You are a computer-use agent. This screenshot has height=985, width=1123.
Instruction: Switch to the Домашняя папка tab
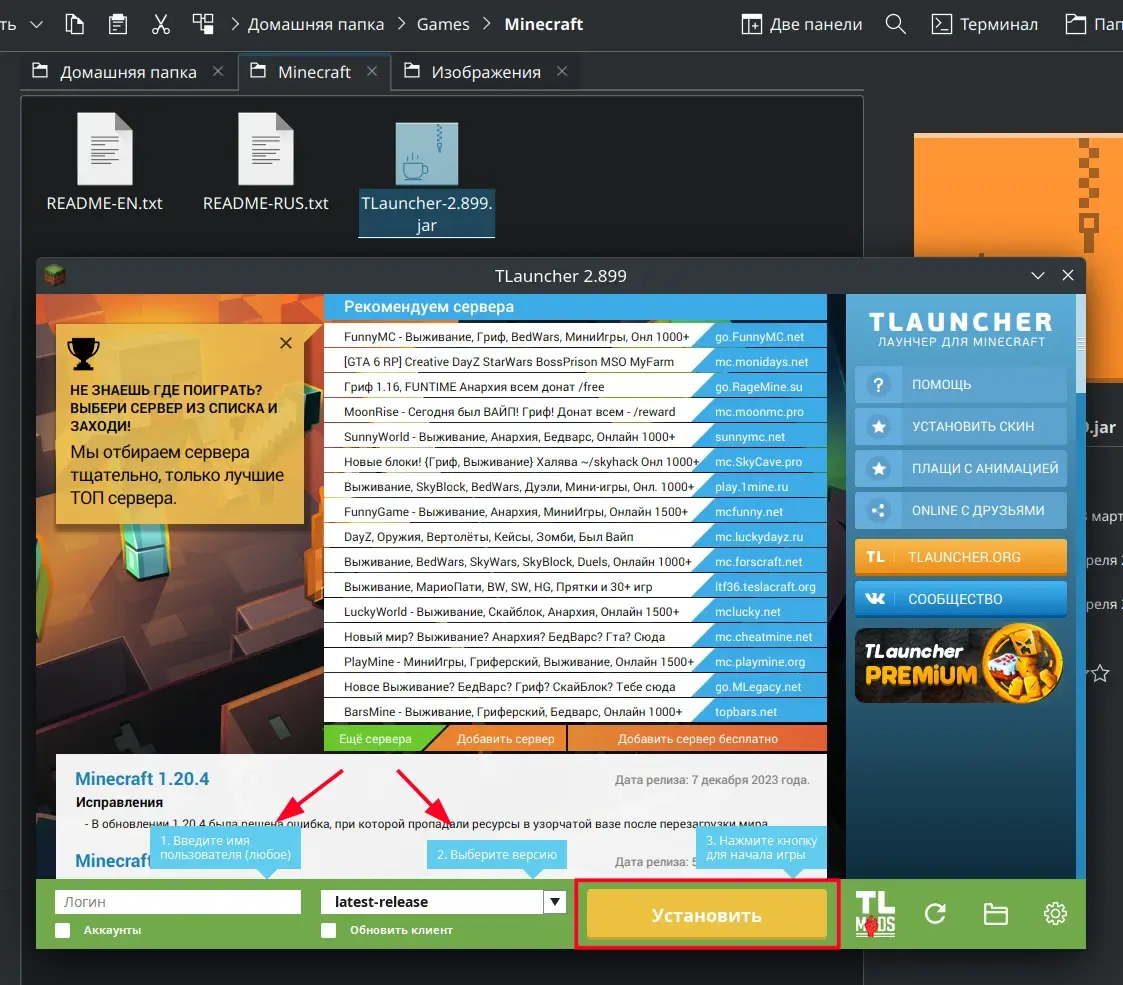127,72
